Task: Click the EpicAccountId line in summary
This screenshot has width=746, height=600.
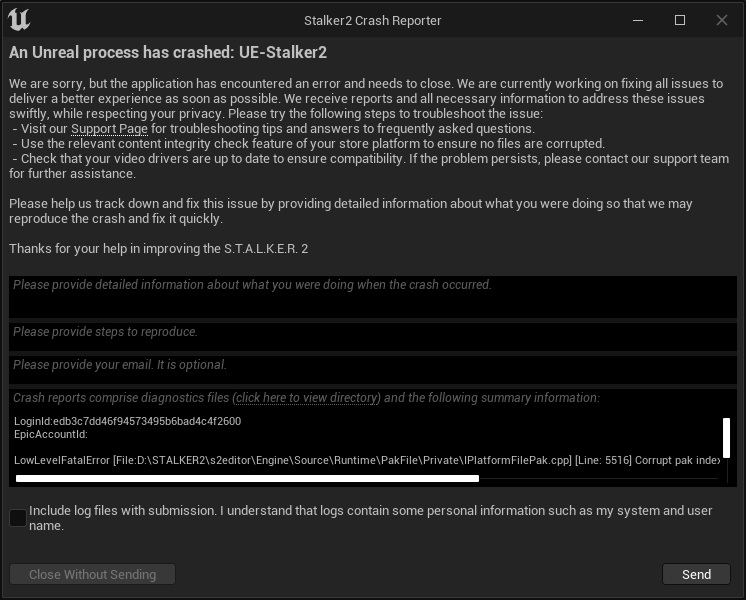Action: click(x=51, y=434)
